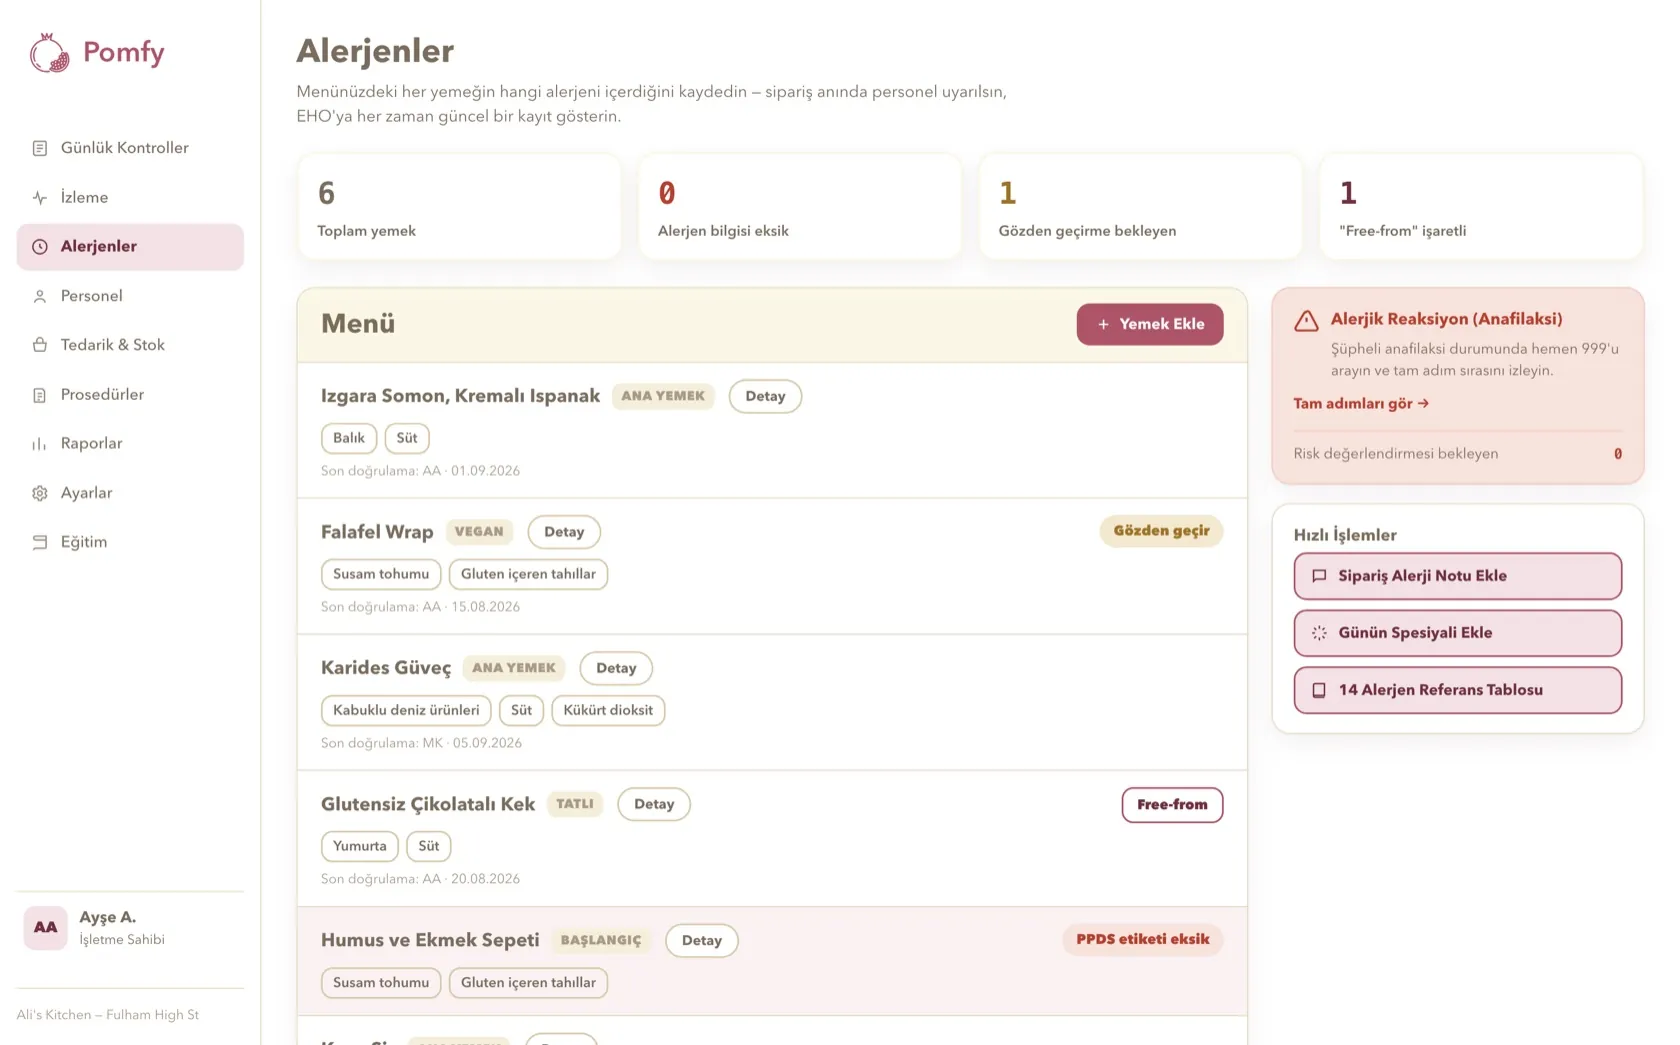Select the İzleme pulse icon

(40, 198)
